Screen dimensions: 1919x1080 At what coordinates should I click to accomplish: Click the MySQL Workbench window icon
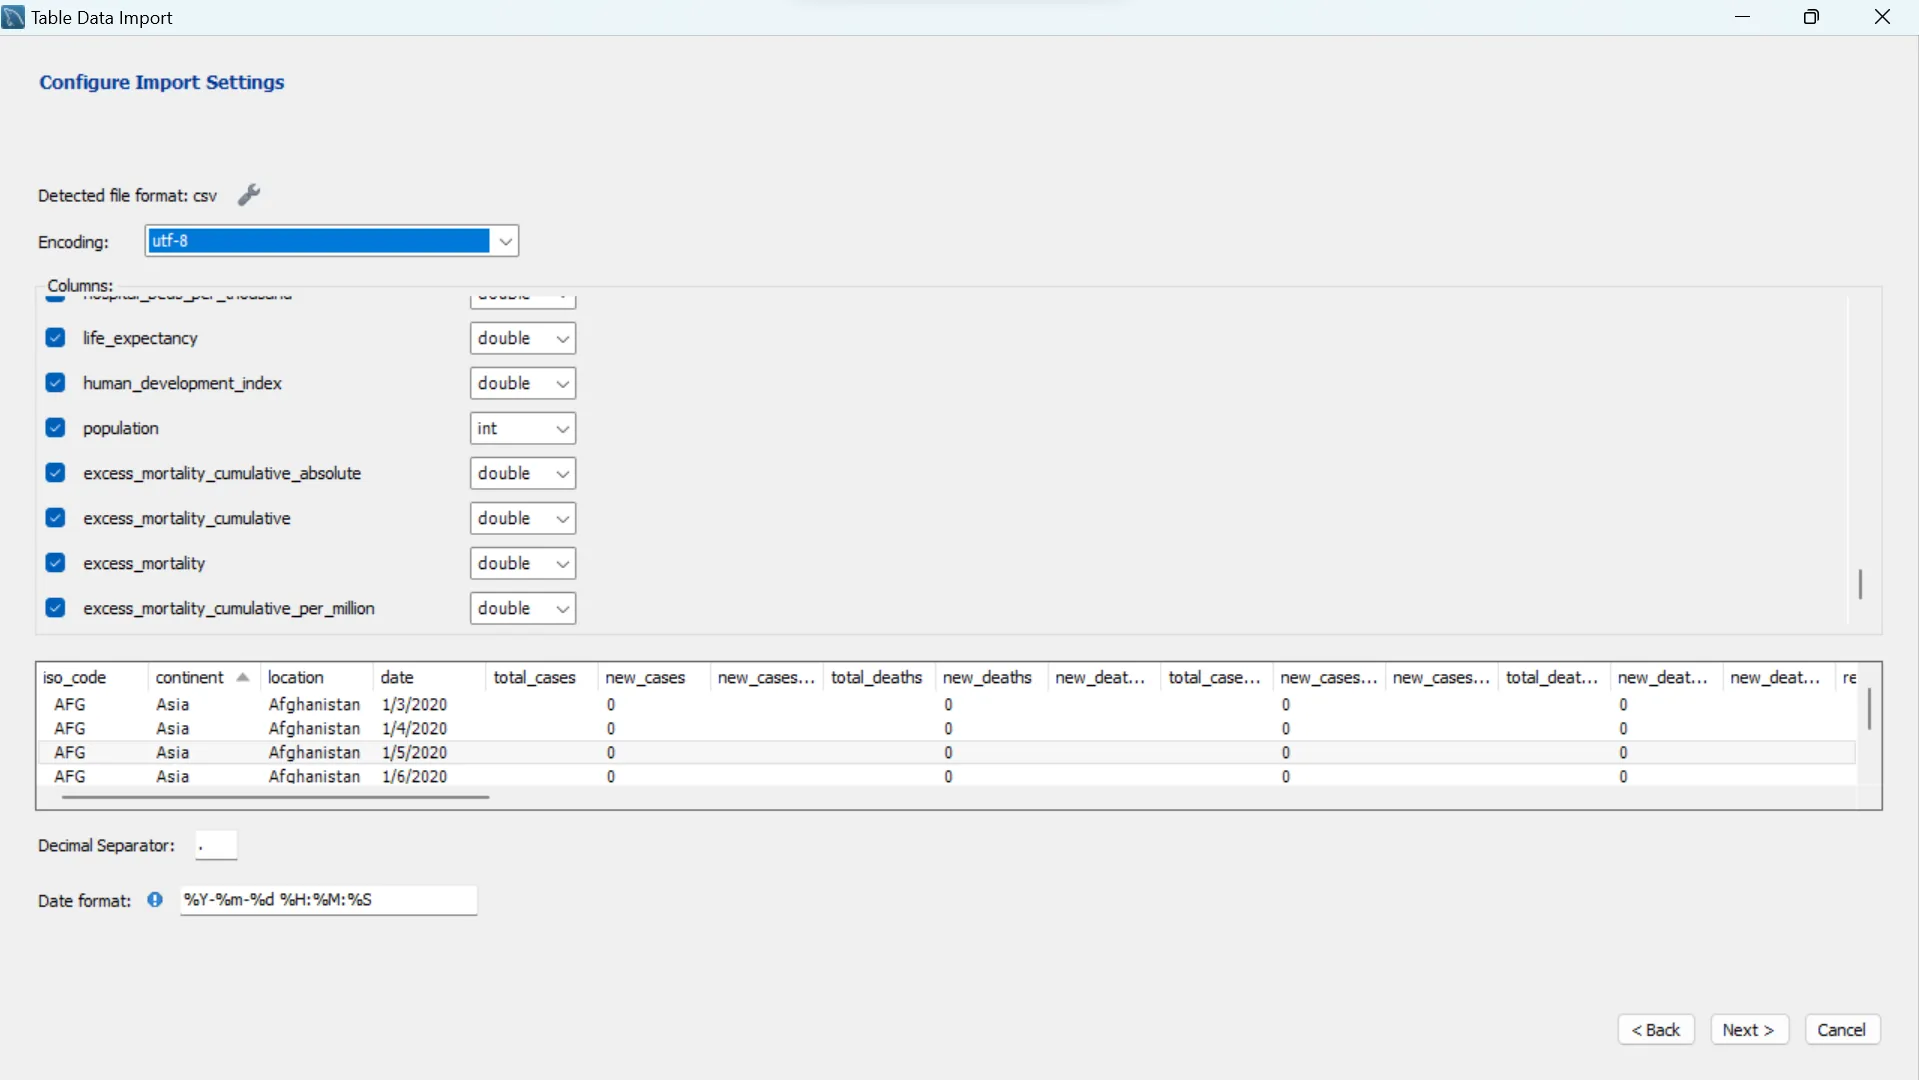[13, 17]
